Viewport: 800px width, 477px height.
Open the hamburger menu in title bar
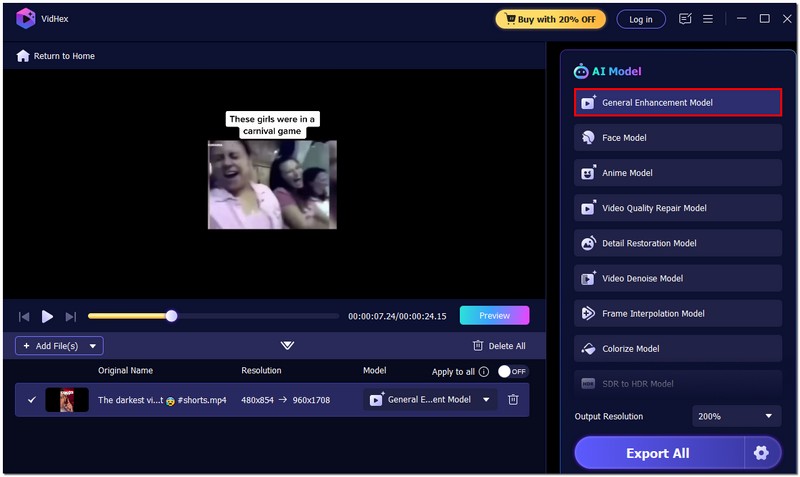click(x=708, y=19)
